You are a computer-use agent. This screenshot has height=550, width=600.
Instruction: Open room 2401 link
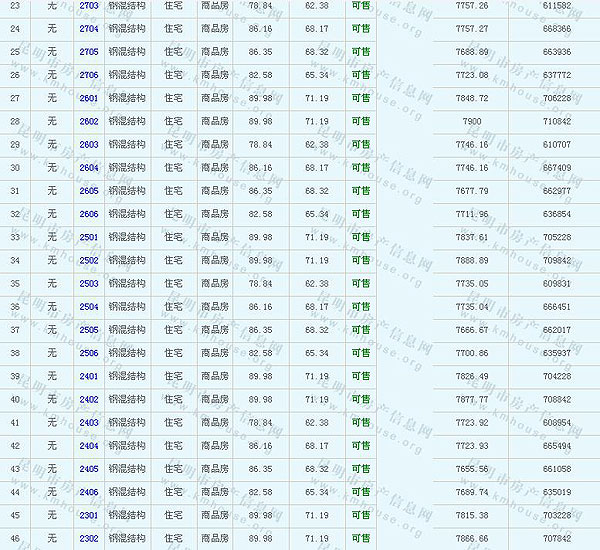point(88,376)
